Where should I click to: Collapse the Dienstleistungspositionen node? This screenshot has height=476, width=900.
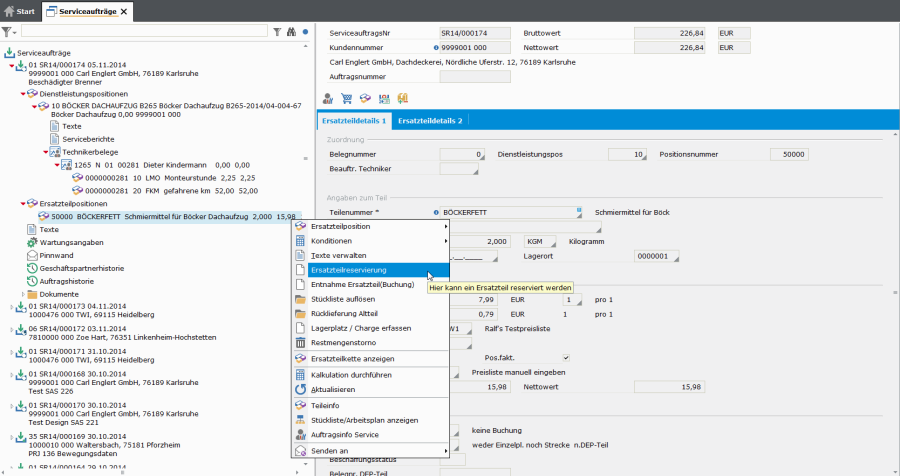point(23,94)
